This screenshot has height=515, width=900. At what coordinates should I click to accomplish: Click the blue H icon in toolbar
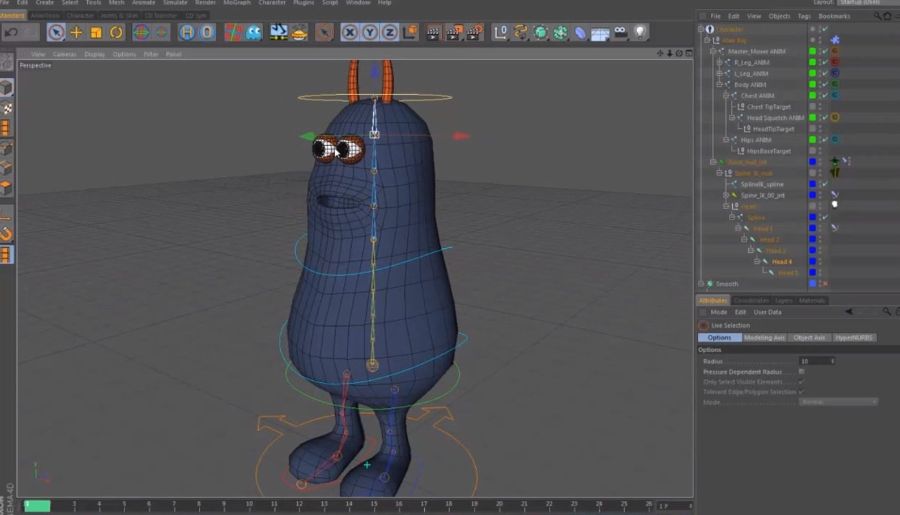tap(187, 32)
